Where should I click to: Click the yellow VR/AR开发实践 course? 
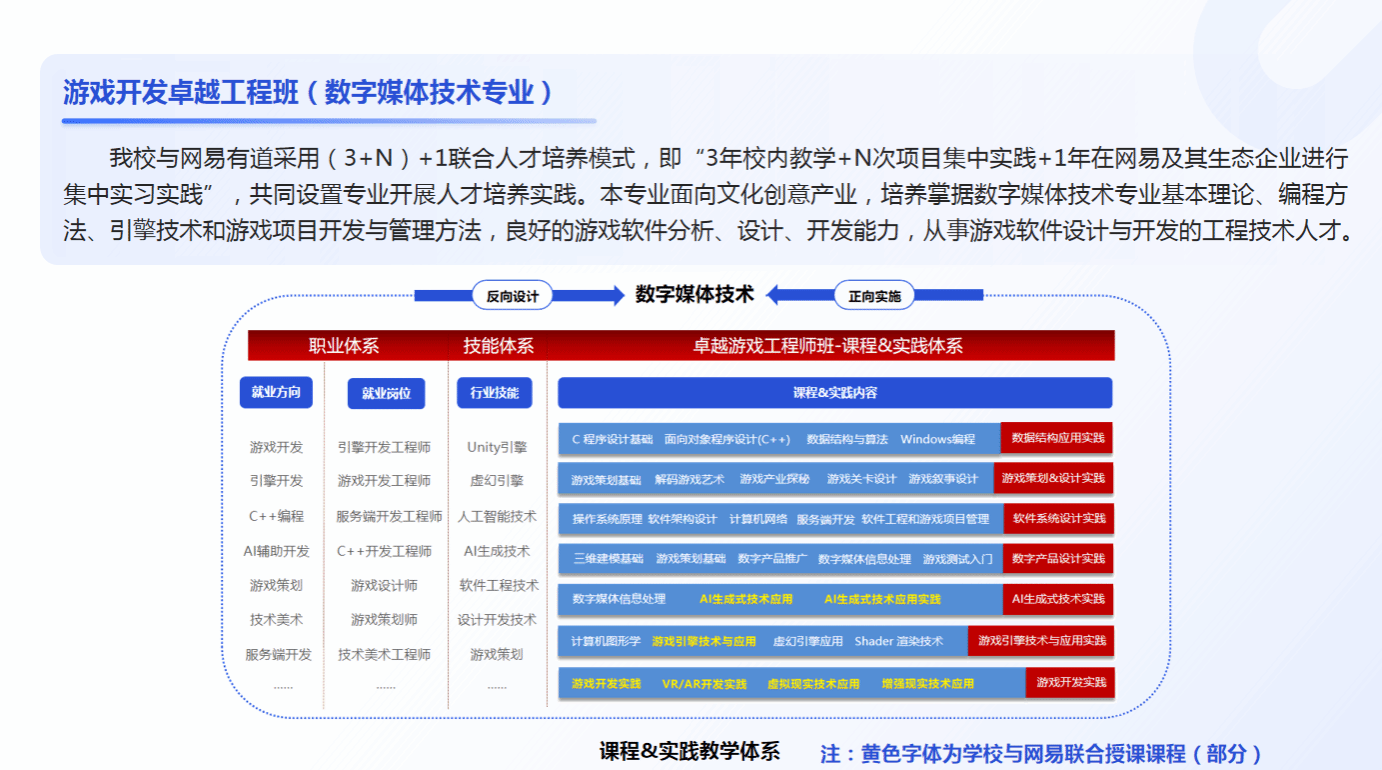point(704,684)
